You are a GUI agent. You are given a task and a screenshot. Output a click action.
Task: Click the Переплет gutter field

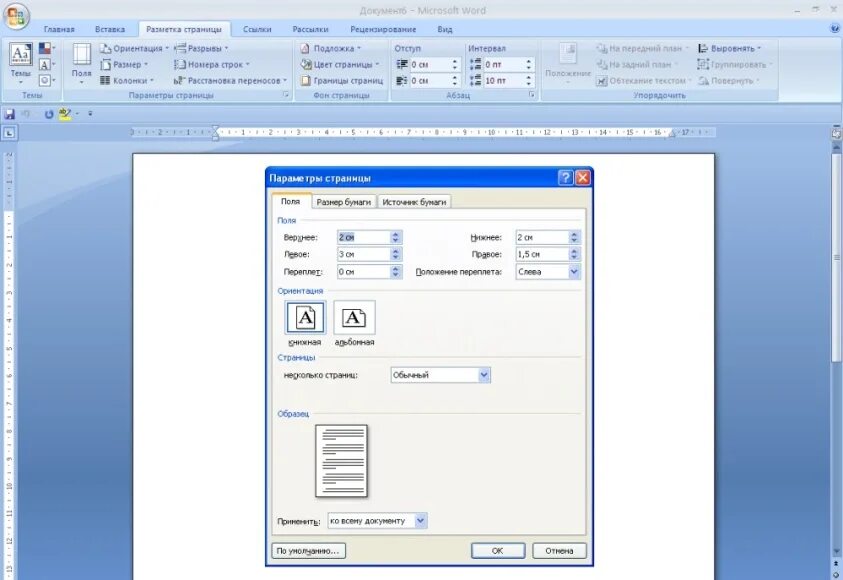pos(363,272)
